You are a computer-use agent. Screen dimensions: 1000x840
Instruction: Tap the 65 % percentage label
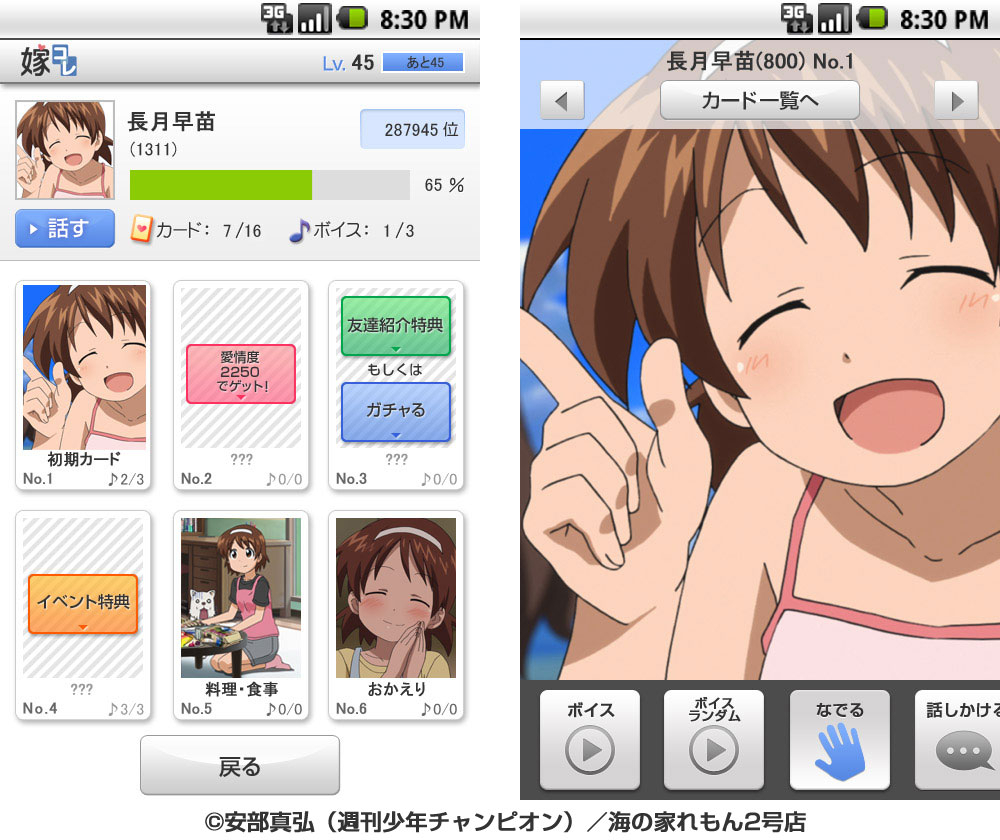[x=444, y=185]
